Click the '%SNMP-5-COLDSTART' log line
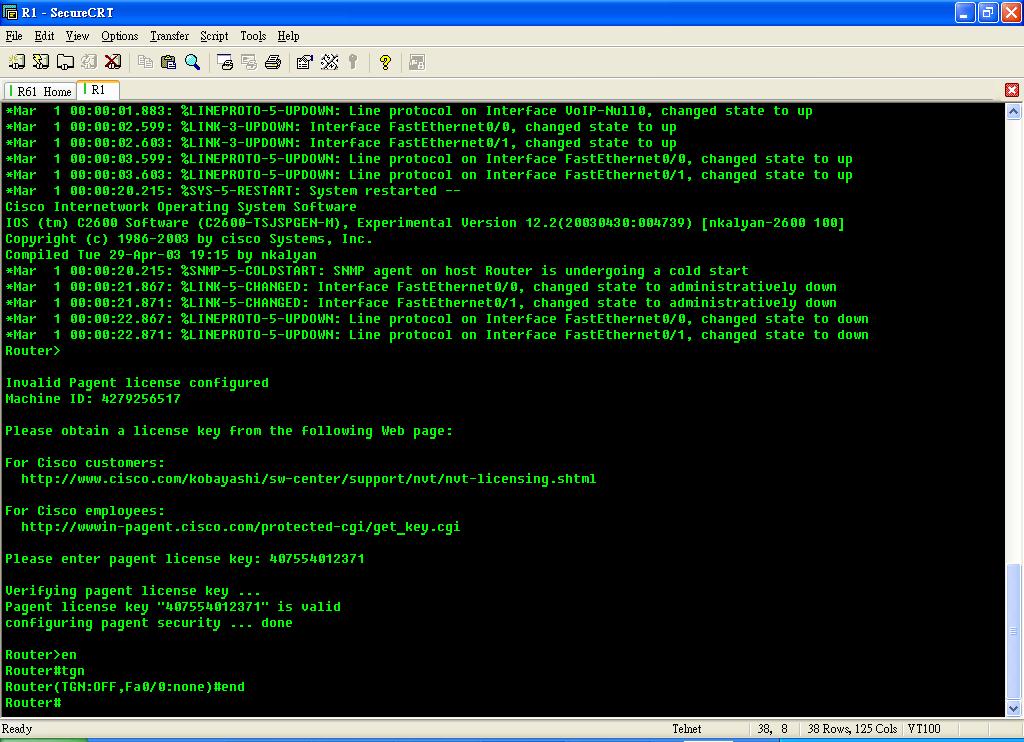Screen dimensions: 1024x742 (377, 270)
